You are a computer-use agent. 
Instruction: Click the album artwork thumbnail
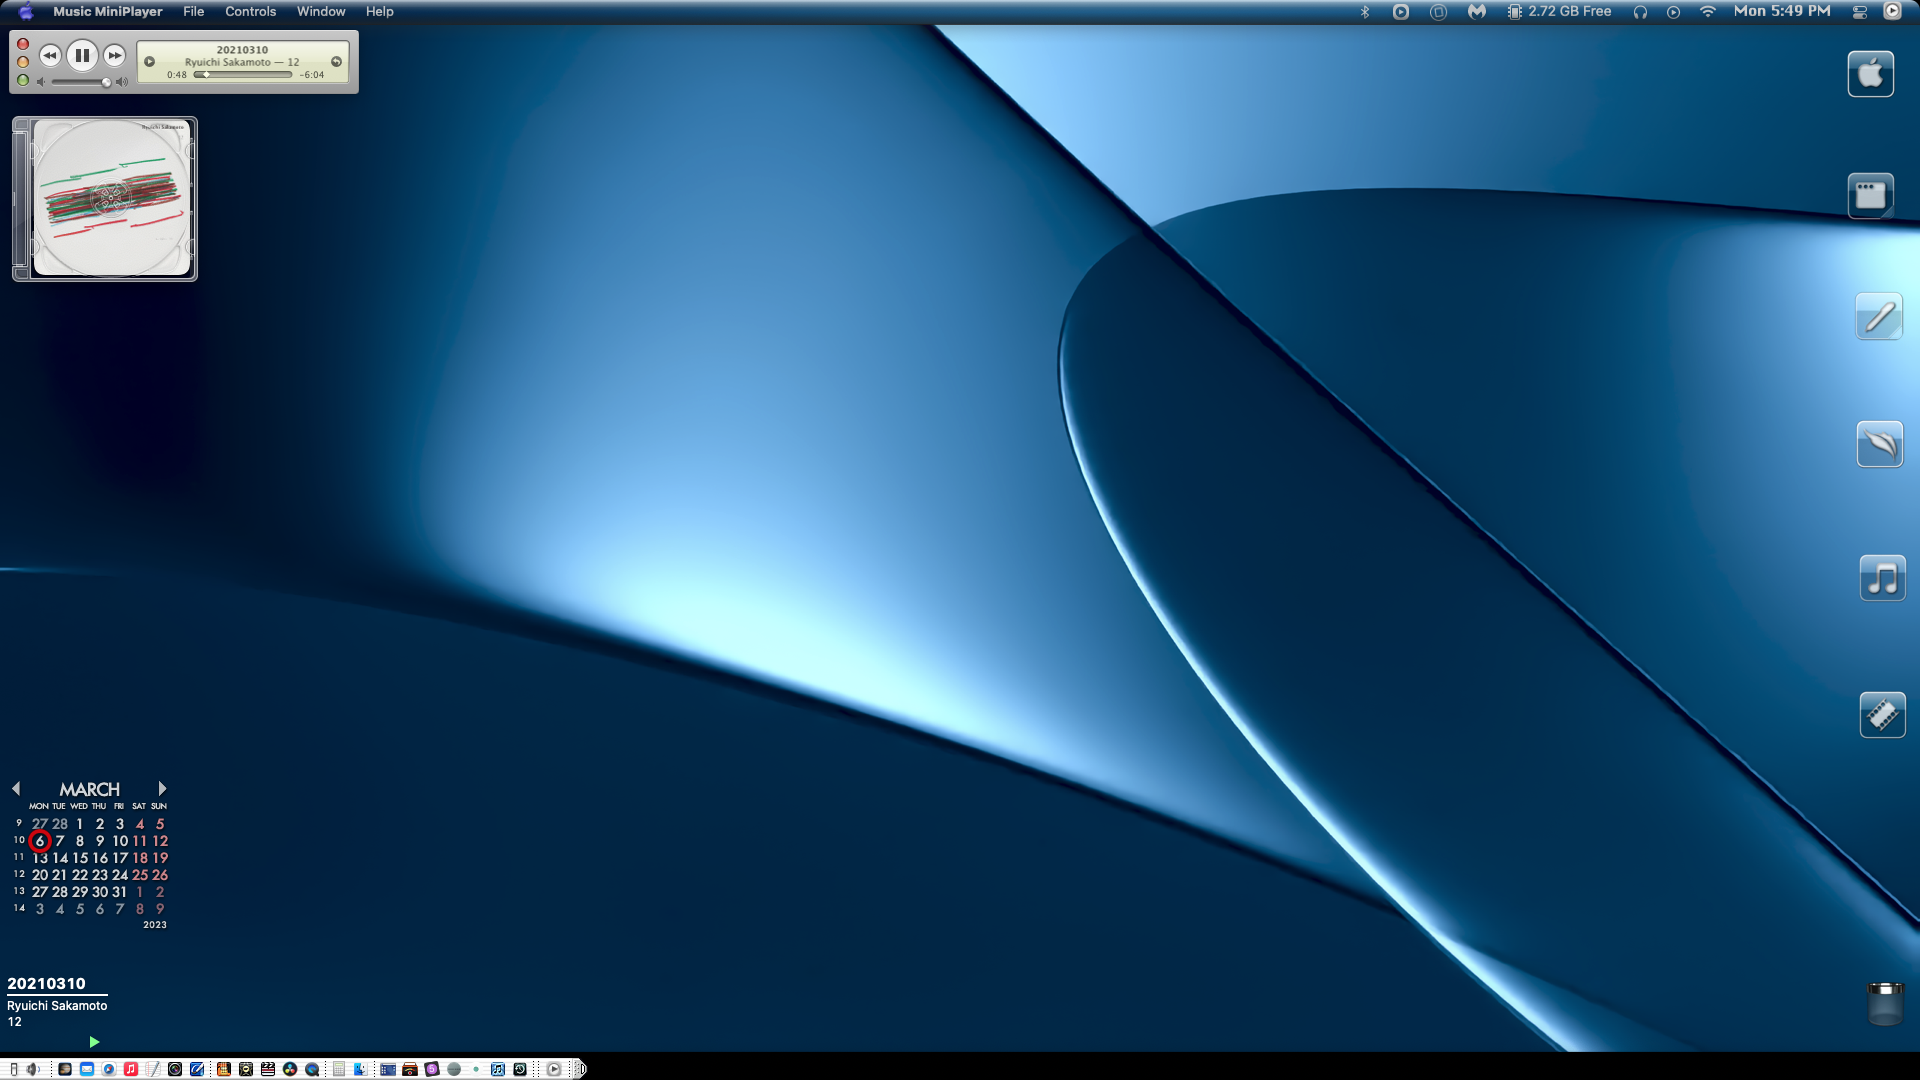click(x=110, y=198)
